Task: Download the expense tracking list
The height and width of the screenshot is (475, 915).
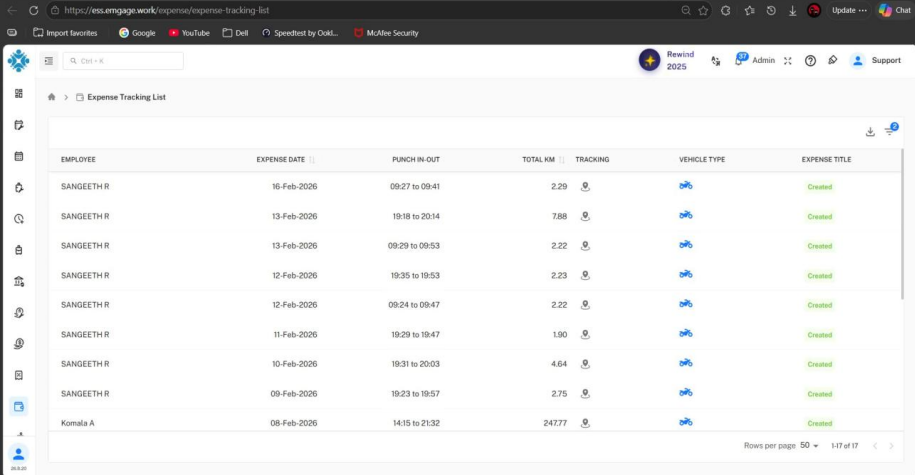Action: point(870,132)
